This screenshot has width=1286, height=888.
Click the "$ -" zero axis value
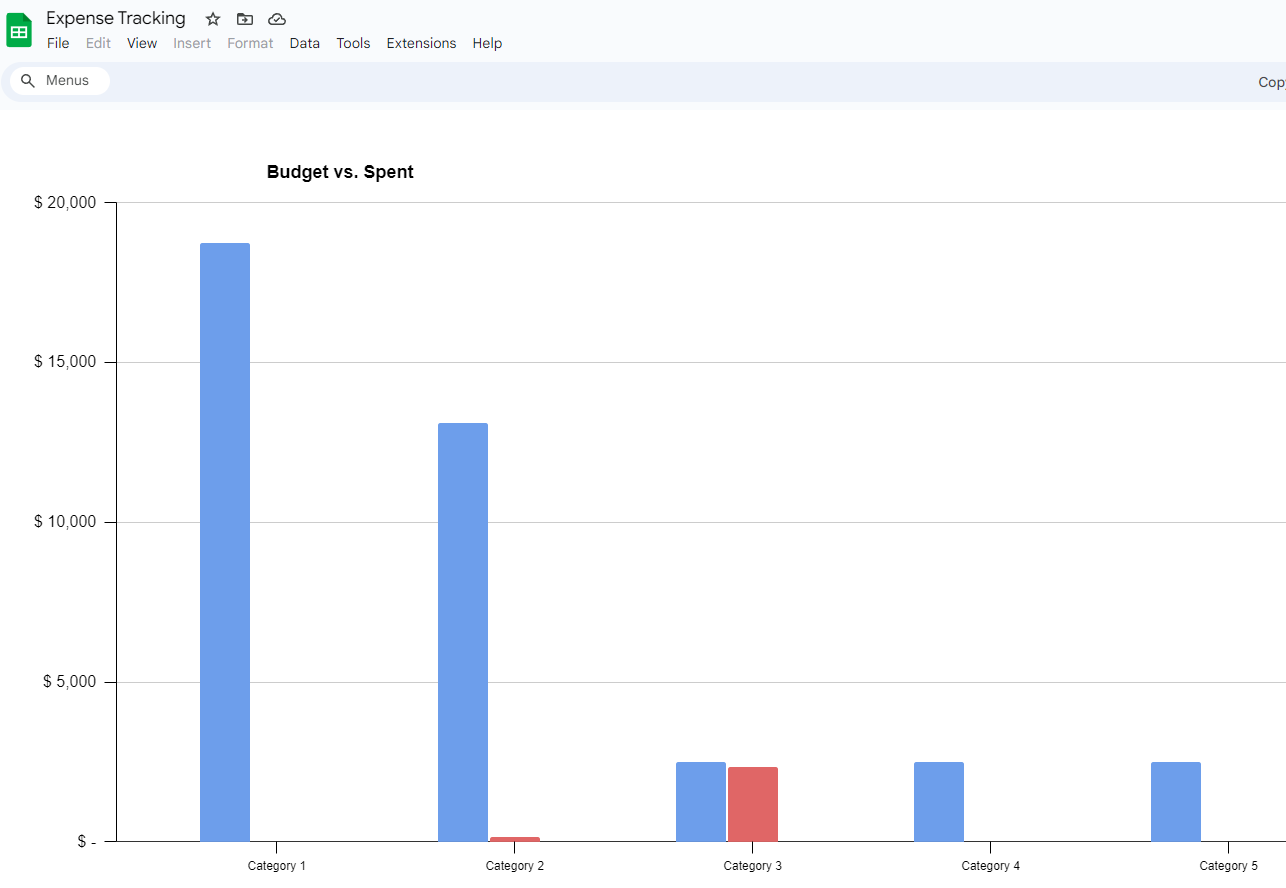tap(87, 842)
